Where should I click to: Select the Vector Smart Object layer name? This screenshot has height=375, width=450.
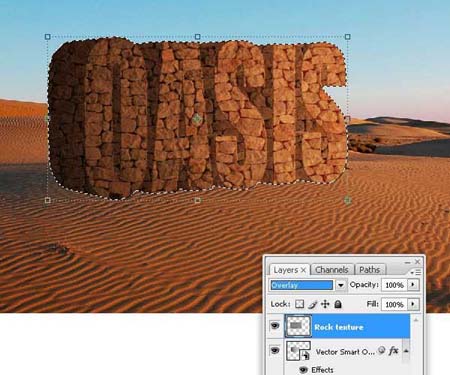[345, 352]
